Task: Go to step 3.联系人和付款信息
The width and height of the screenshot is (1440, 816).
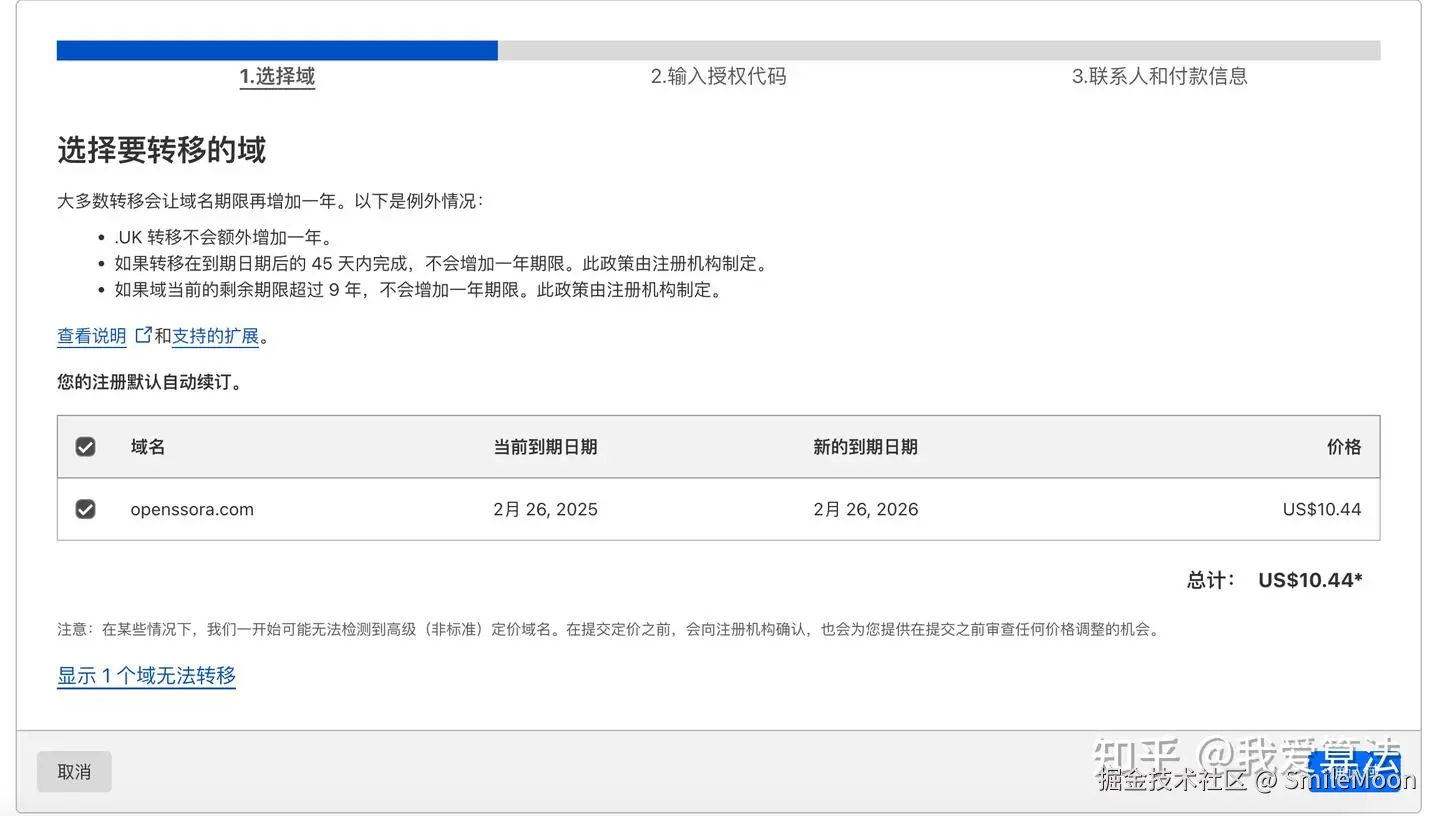Action: 1160,76
